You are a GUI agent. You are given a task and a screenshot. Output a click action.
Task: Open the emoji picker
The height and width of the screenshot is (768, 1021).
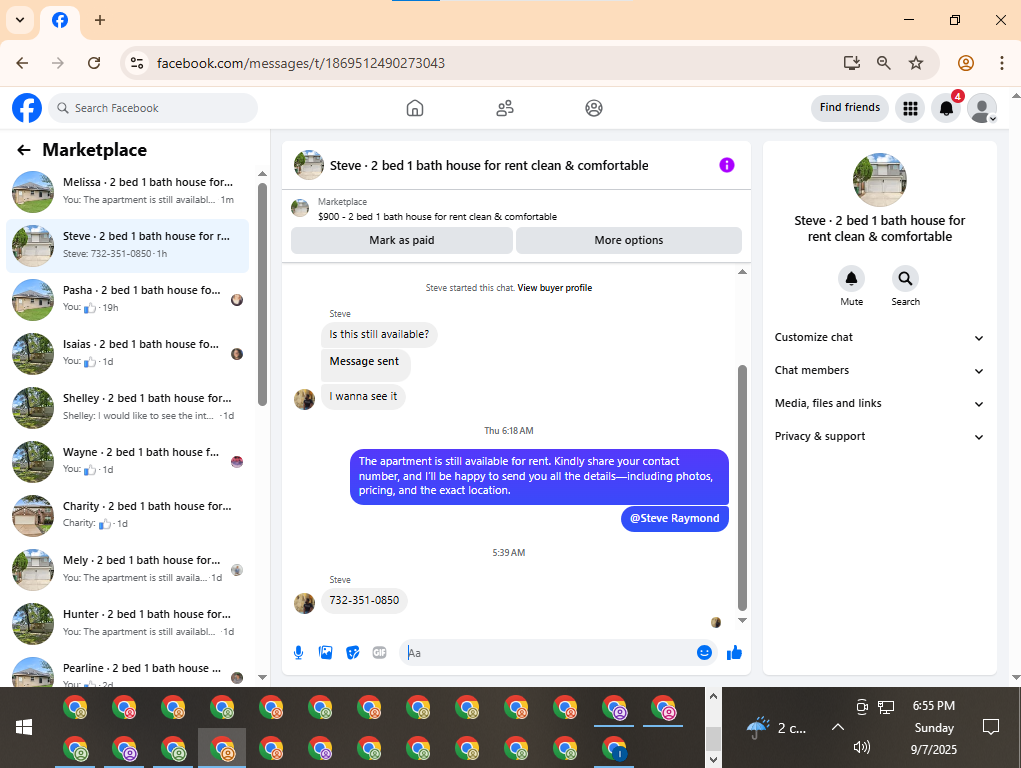click(x=704, y=653)
